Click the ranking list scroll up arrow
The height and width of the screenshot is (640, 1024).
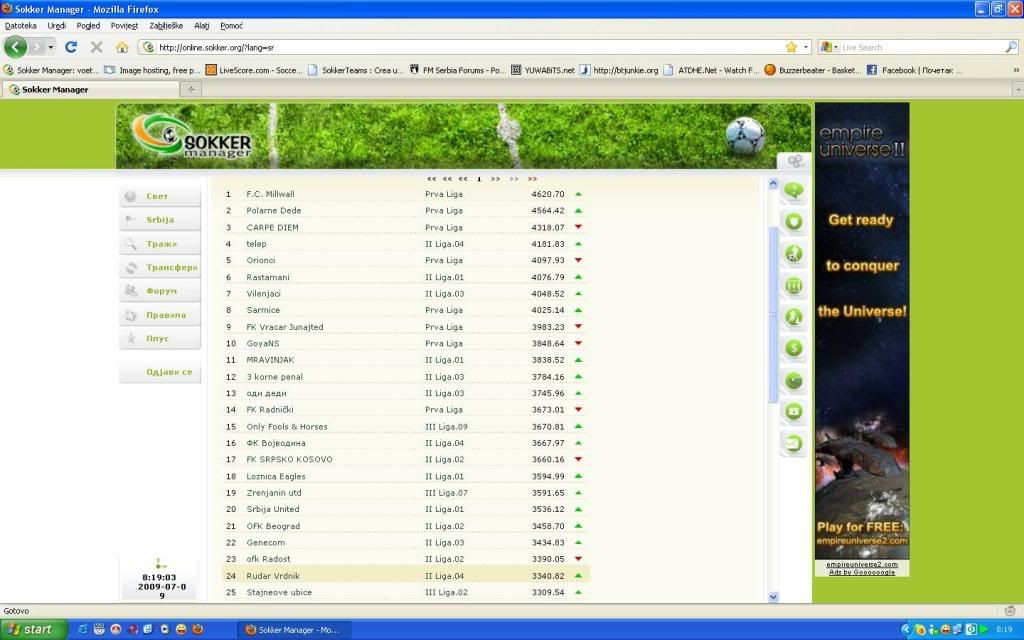[773, 184]
